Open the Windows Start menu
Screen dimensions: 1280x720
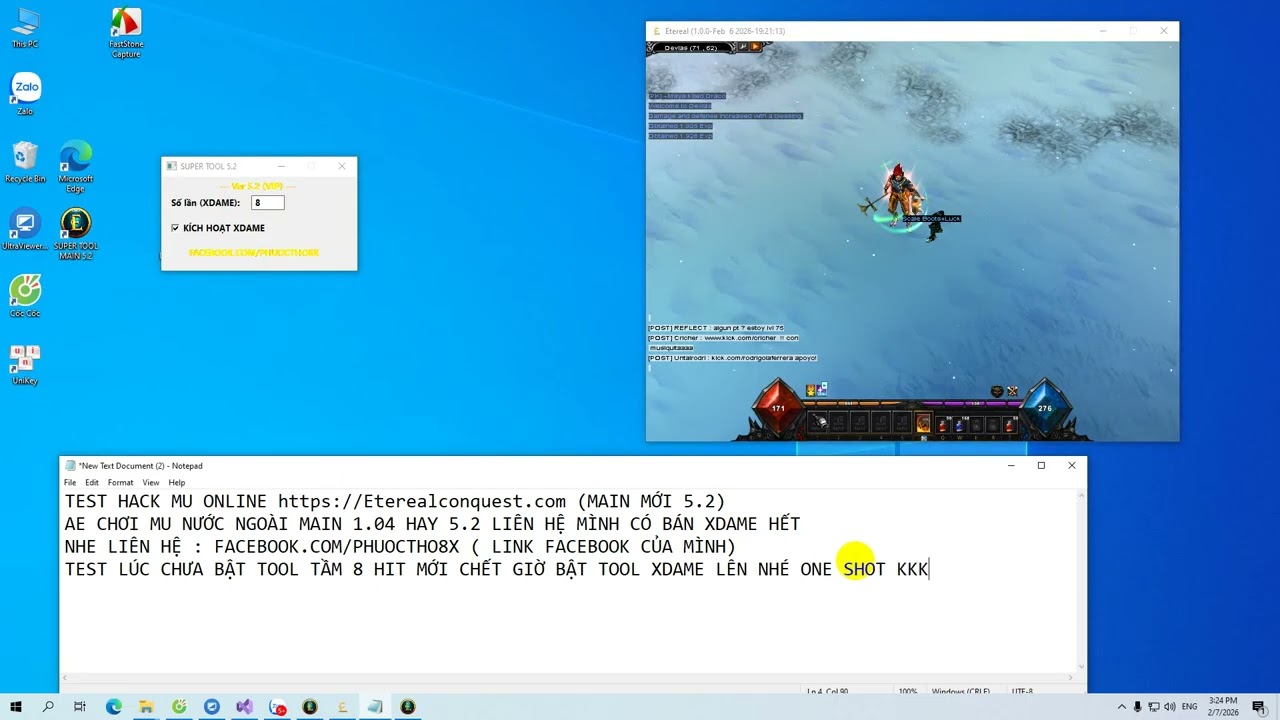(16, 707)
